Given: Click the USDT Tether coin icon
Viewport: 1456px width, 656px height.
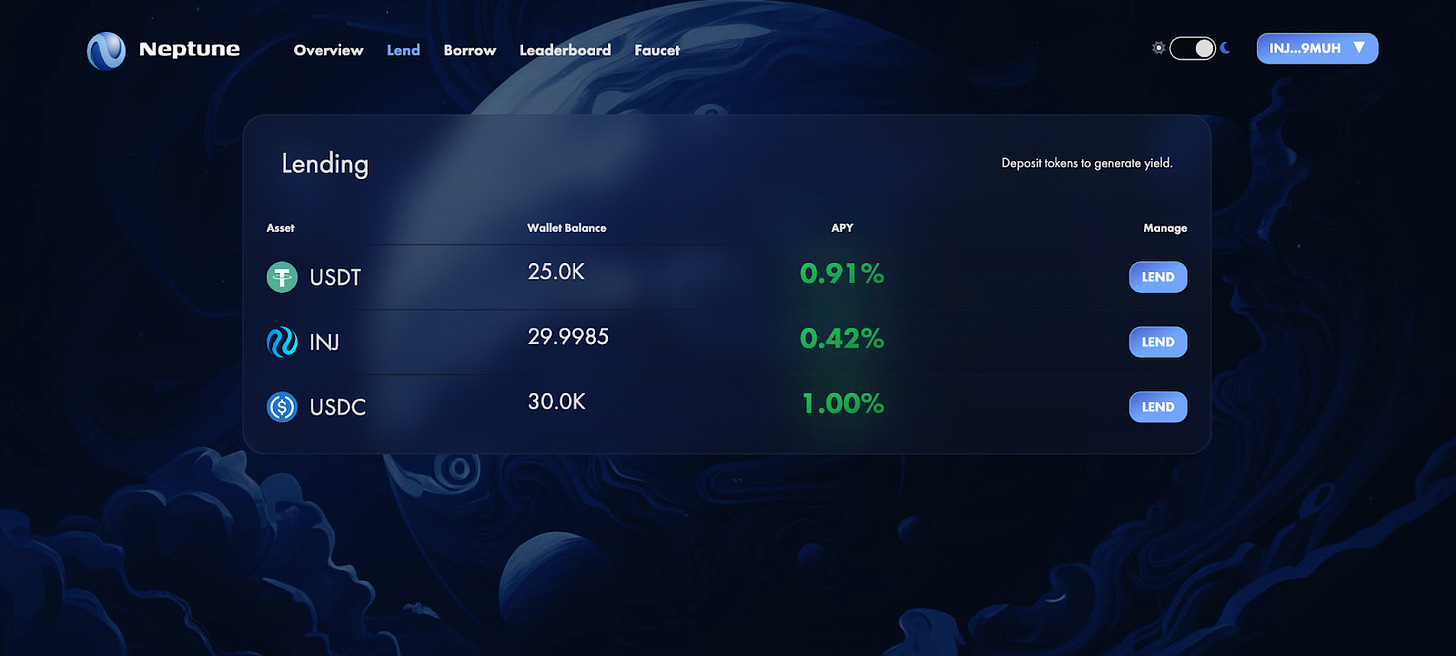Looking at the screenshot, I should (282, 277).
